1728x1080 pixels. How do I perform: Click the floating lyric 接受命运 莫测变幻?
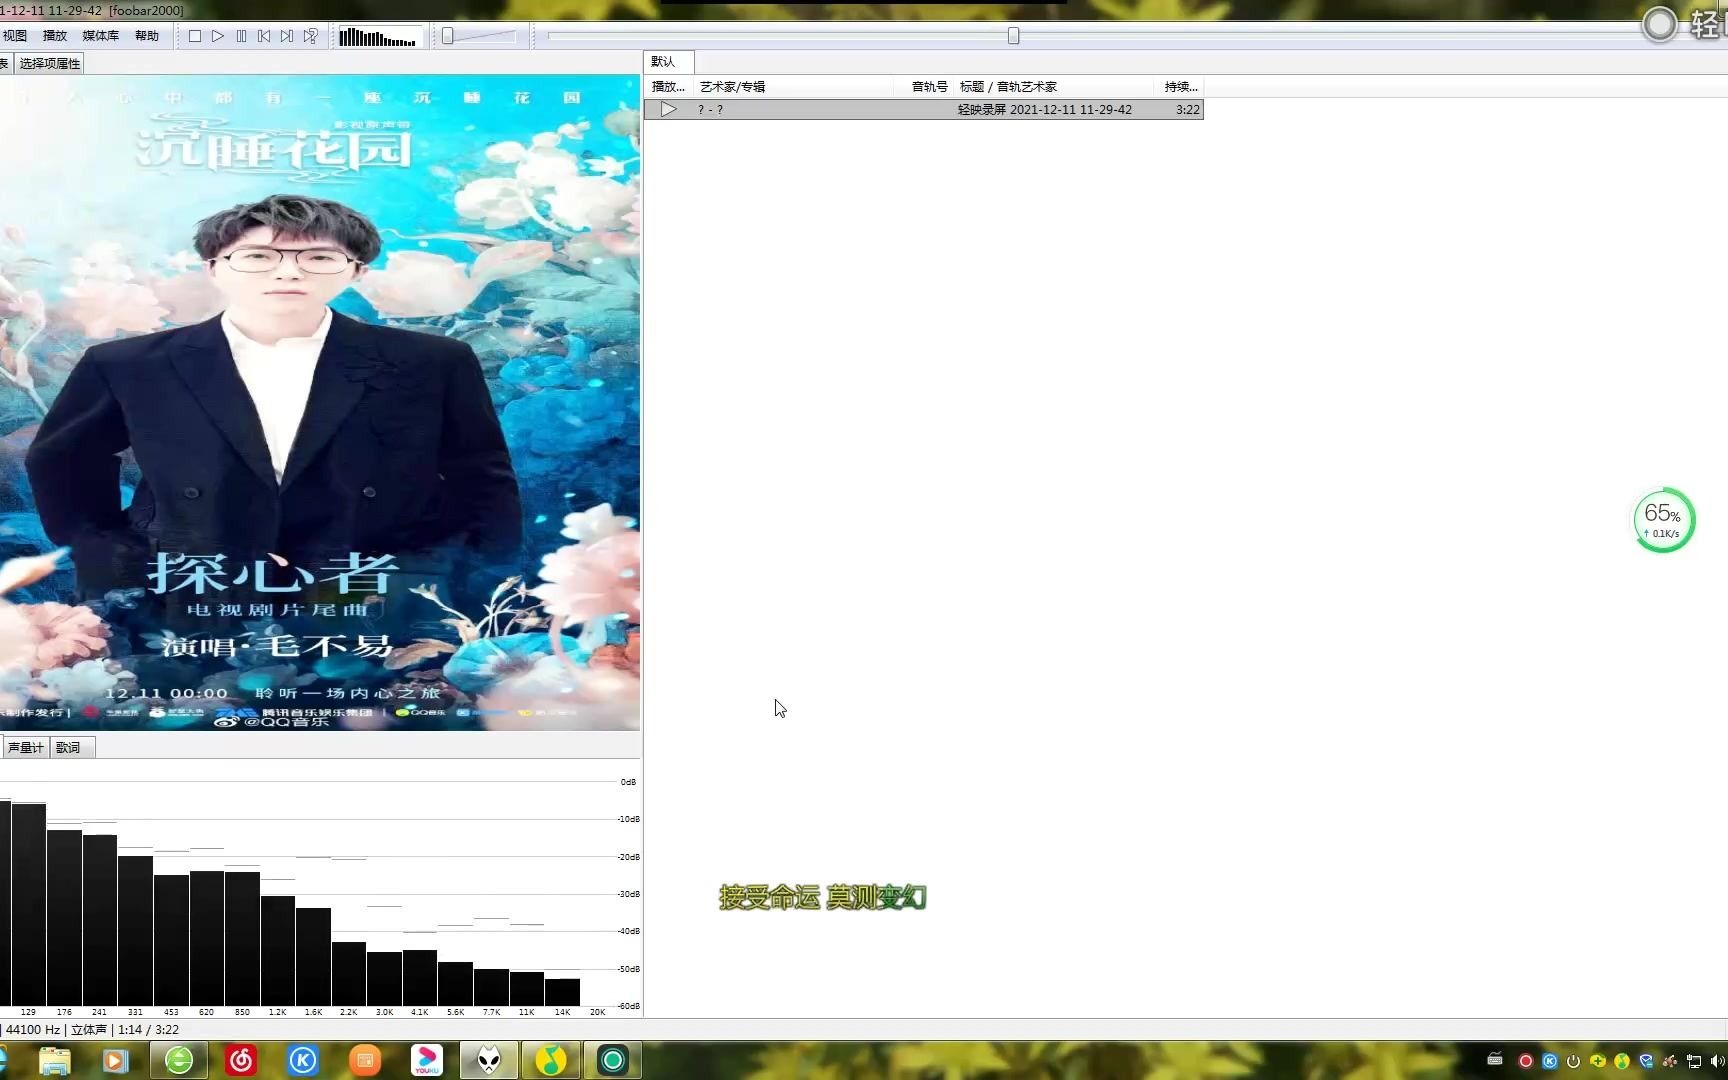(x=822, y=897)
